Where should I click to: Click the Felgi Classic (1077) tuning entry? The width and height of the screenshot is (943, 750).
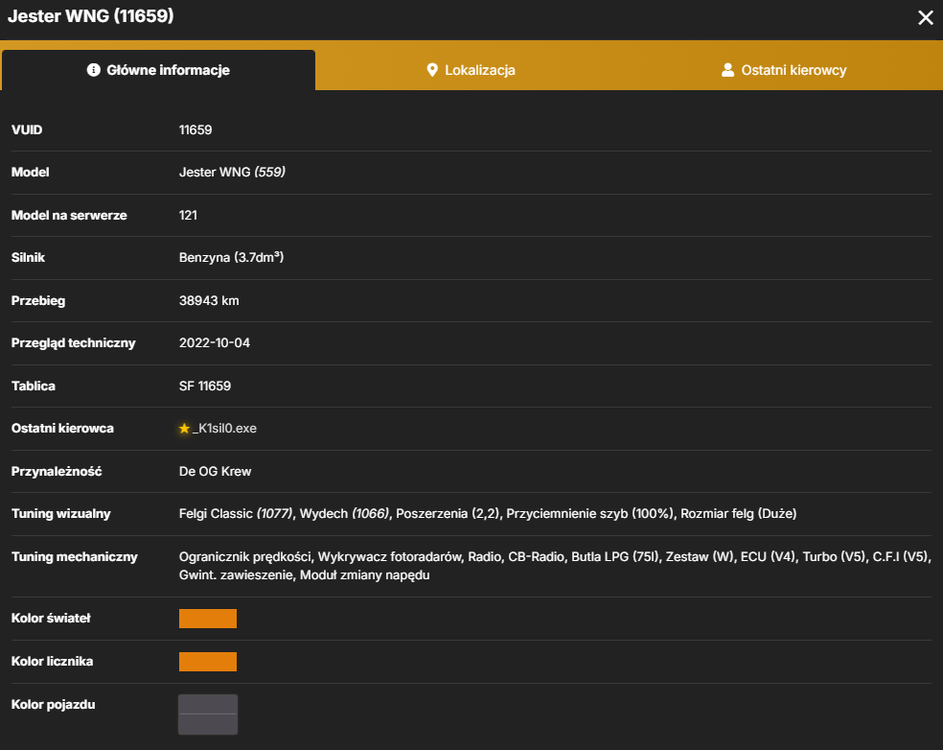pyautogui.click(x=235, y=514)
